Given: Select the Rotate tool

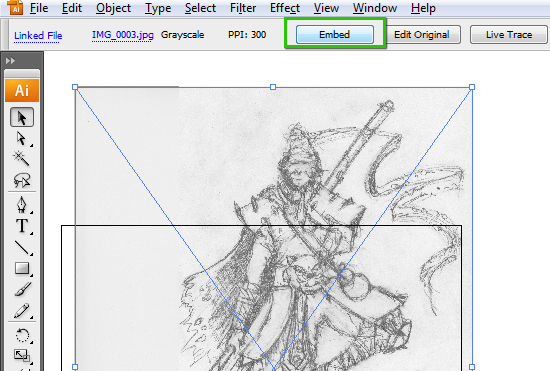Looking at the screenshot, I should pyautogui.click(x=22, y=335).
